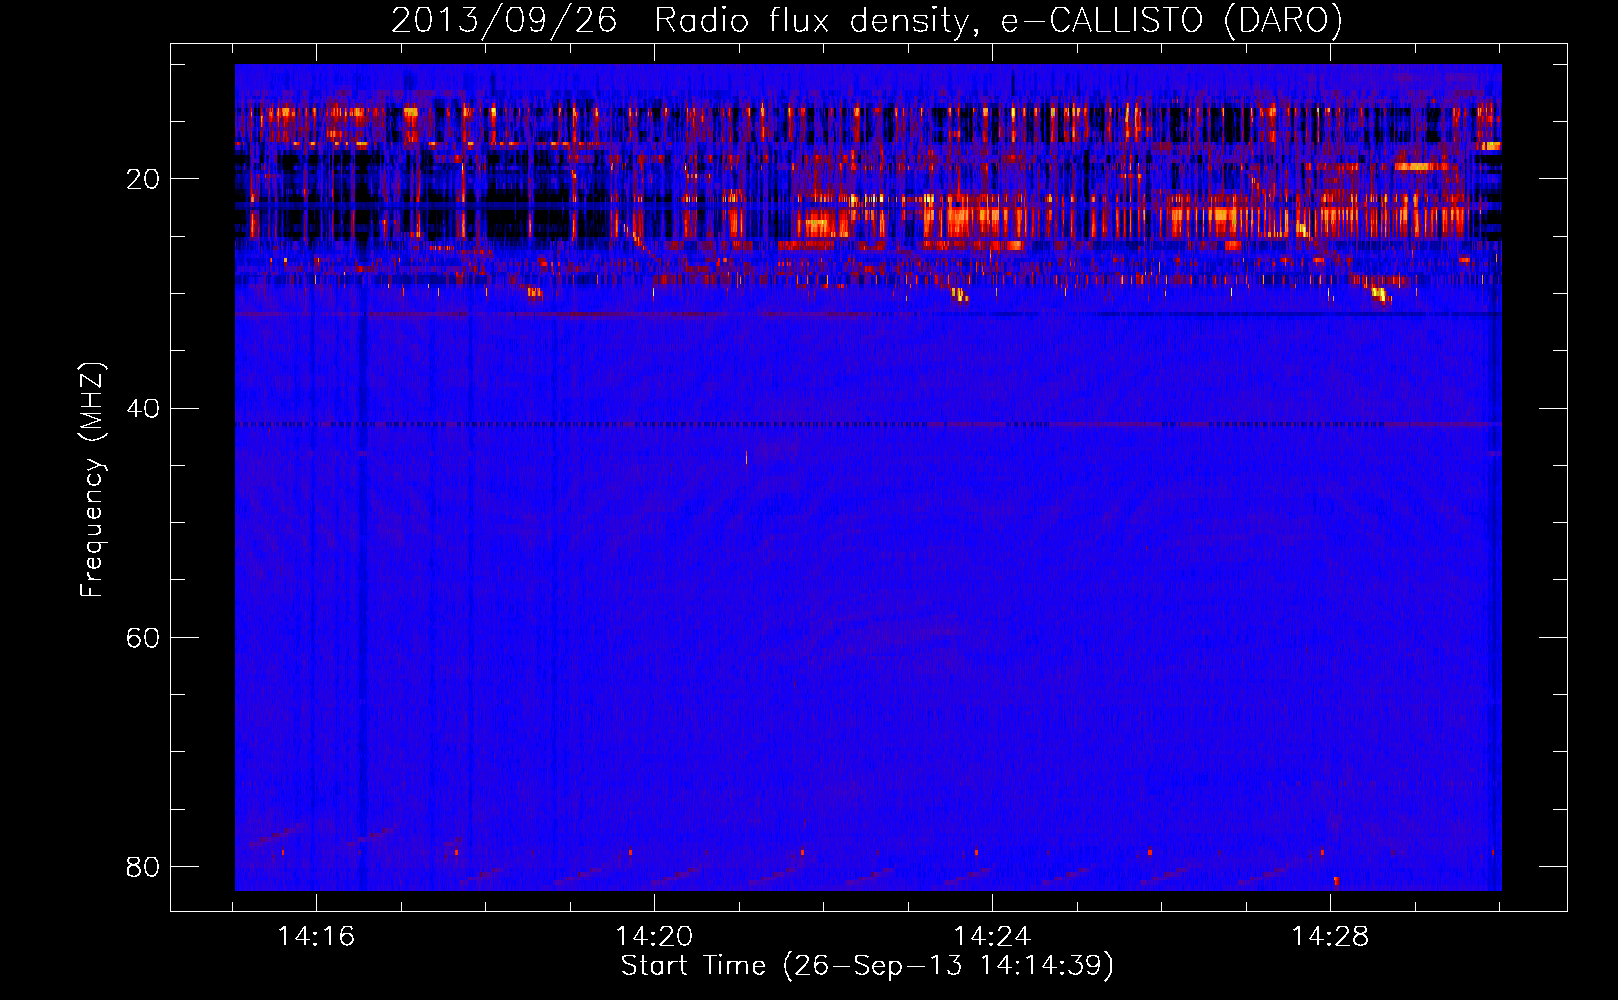Click the date "2013/09/26" in the title
This screenshot has height=1000, width=1618.
pos(504,21)
